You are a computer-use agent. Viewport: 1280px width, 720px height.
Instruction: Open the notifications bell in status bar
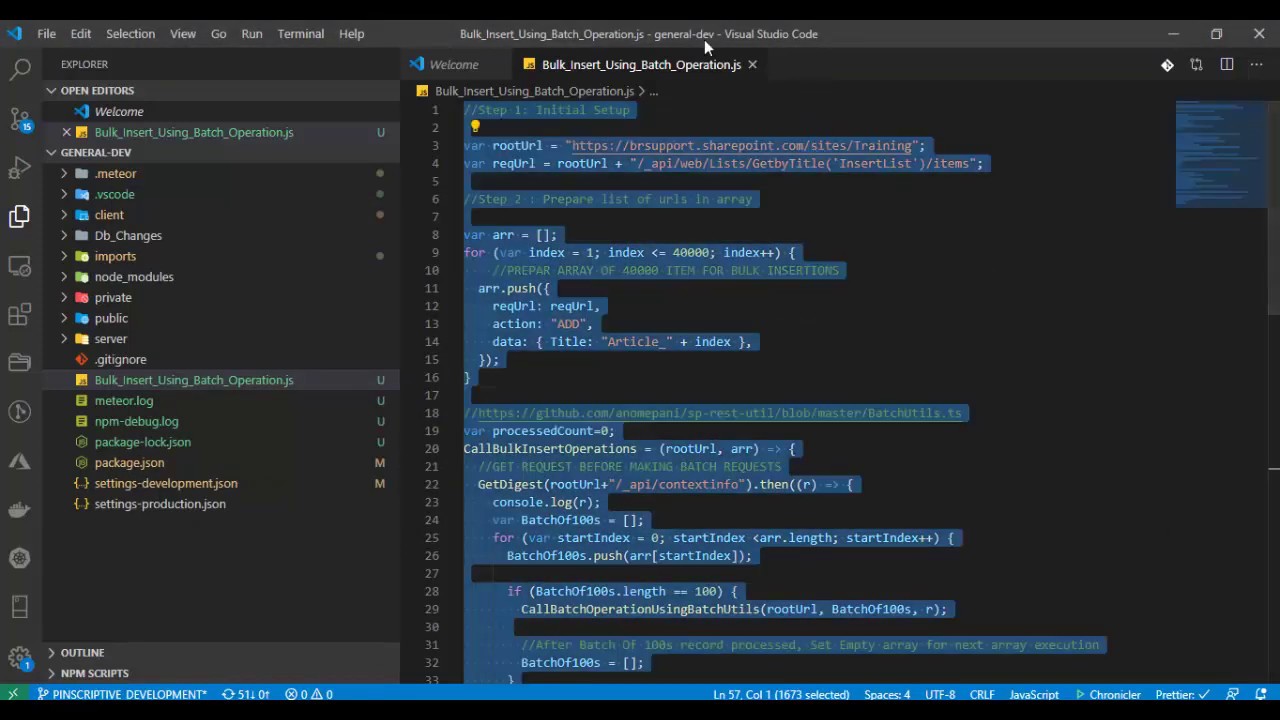point(1262,694)
